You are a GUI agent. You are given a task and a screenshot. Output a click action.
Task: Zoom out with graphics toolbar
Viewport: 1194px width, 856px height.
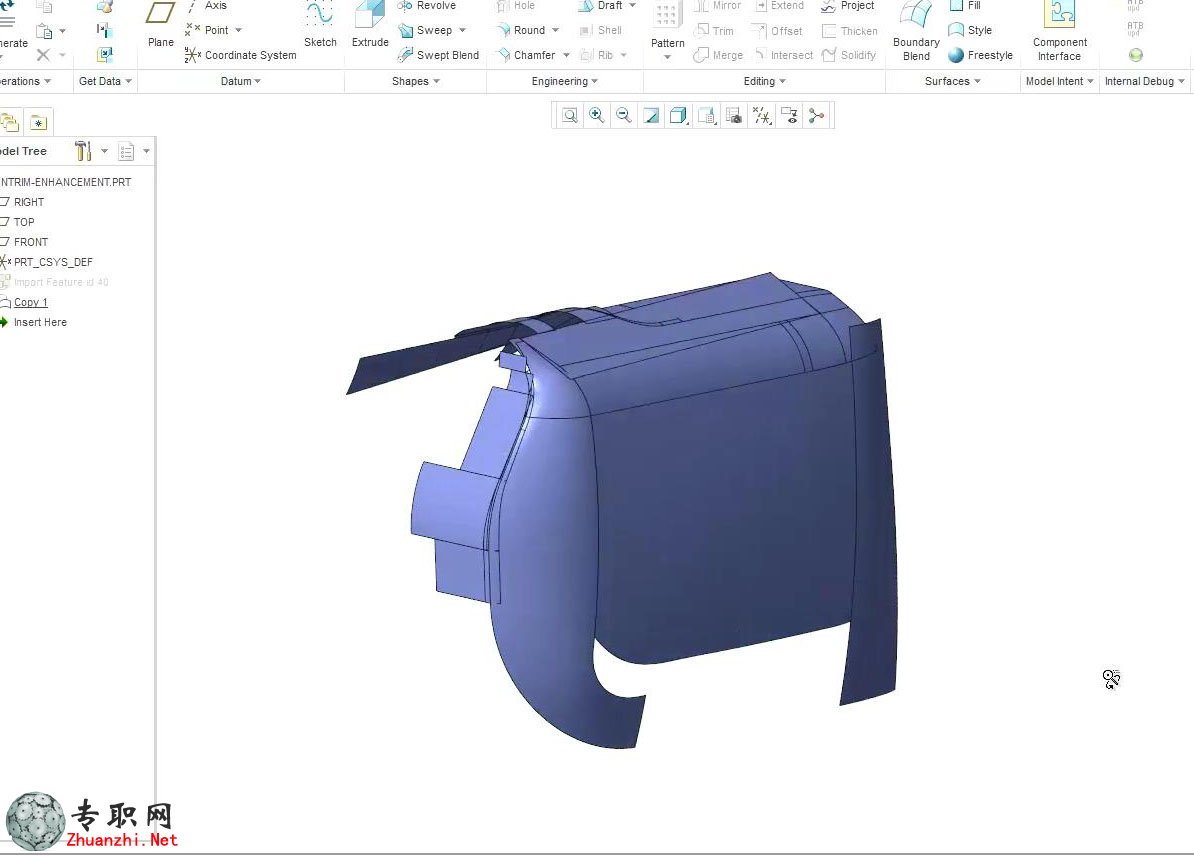(624, 116)
